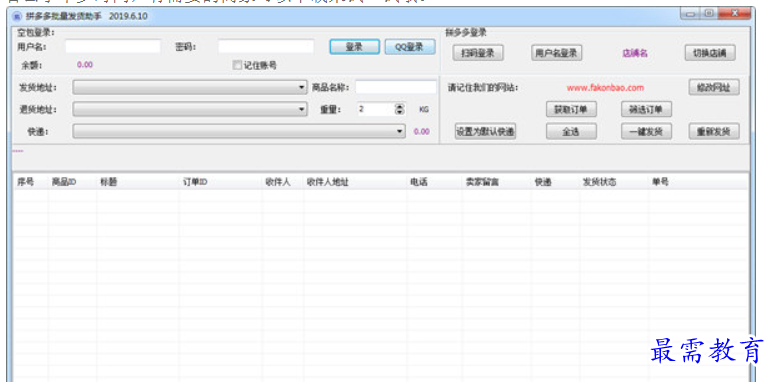Click the 用户名 input field
This screenshot has width=772, height=382.
(113, 47)
